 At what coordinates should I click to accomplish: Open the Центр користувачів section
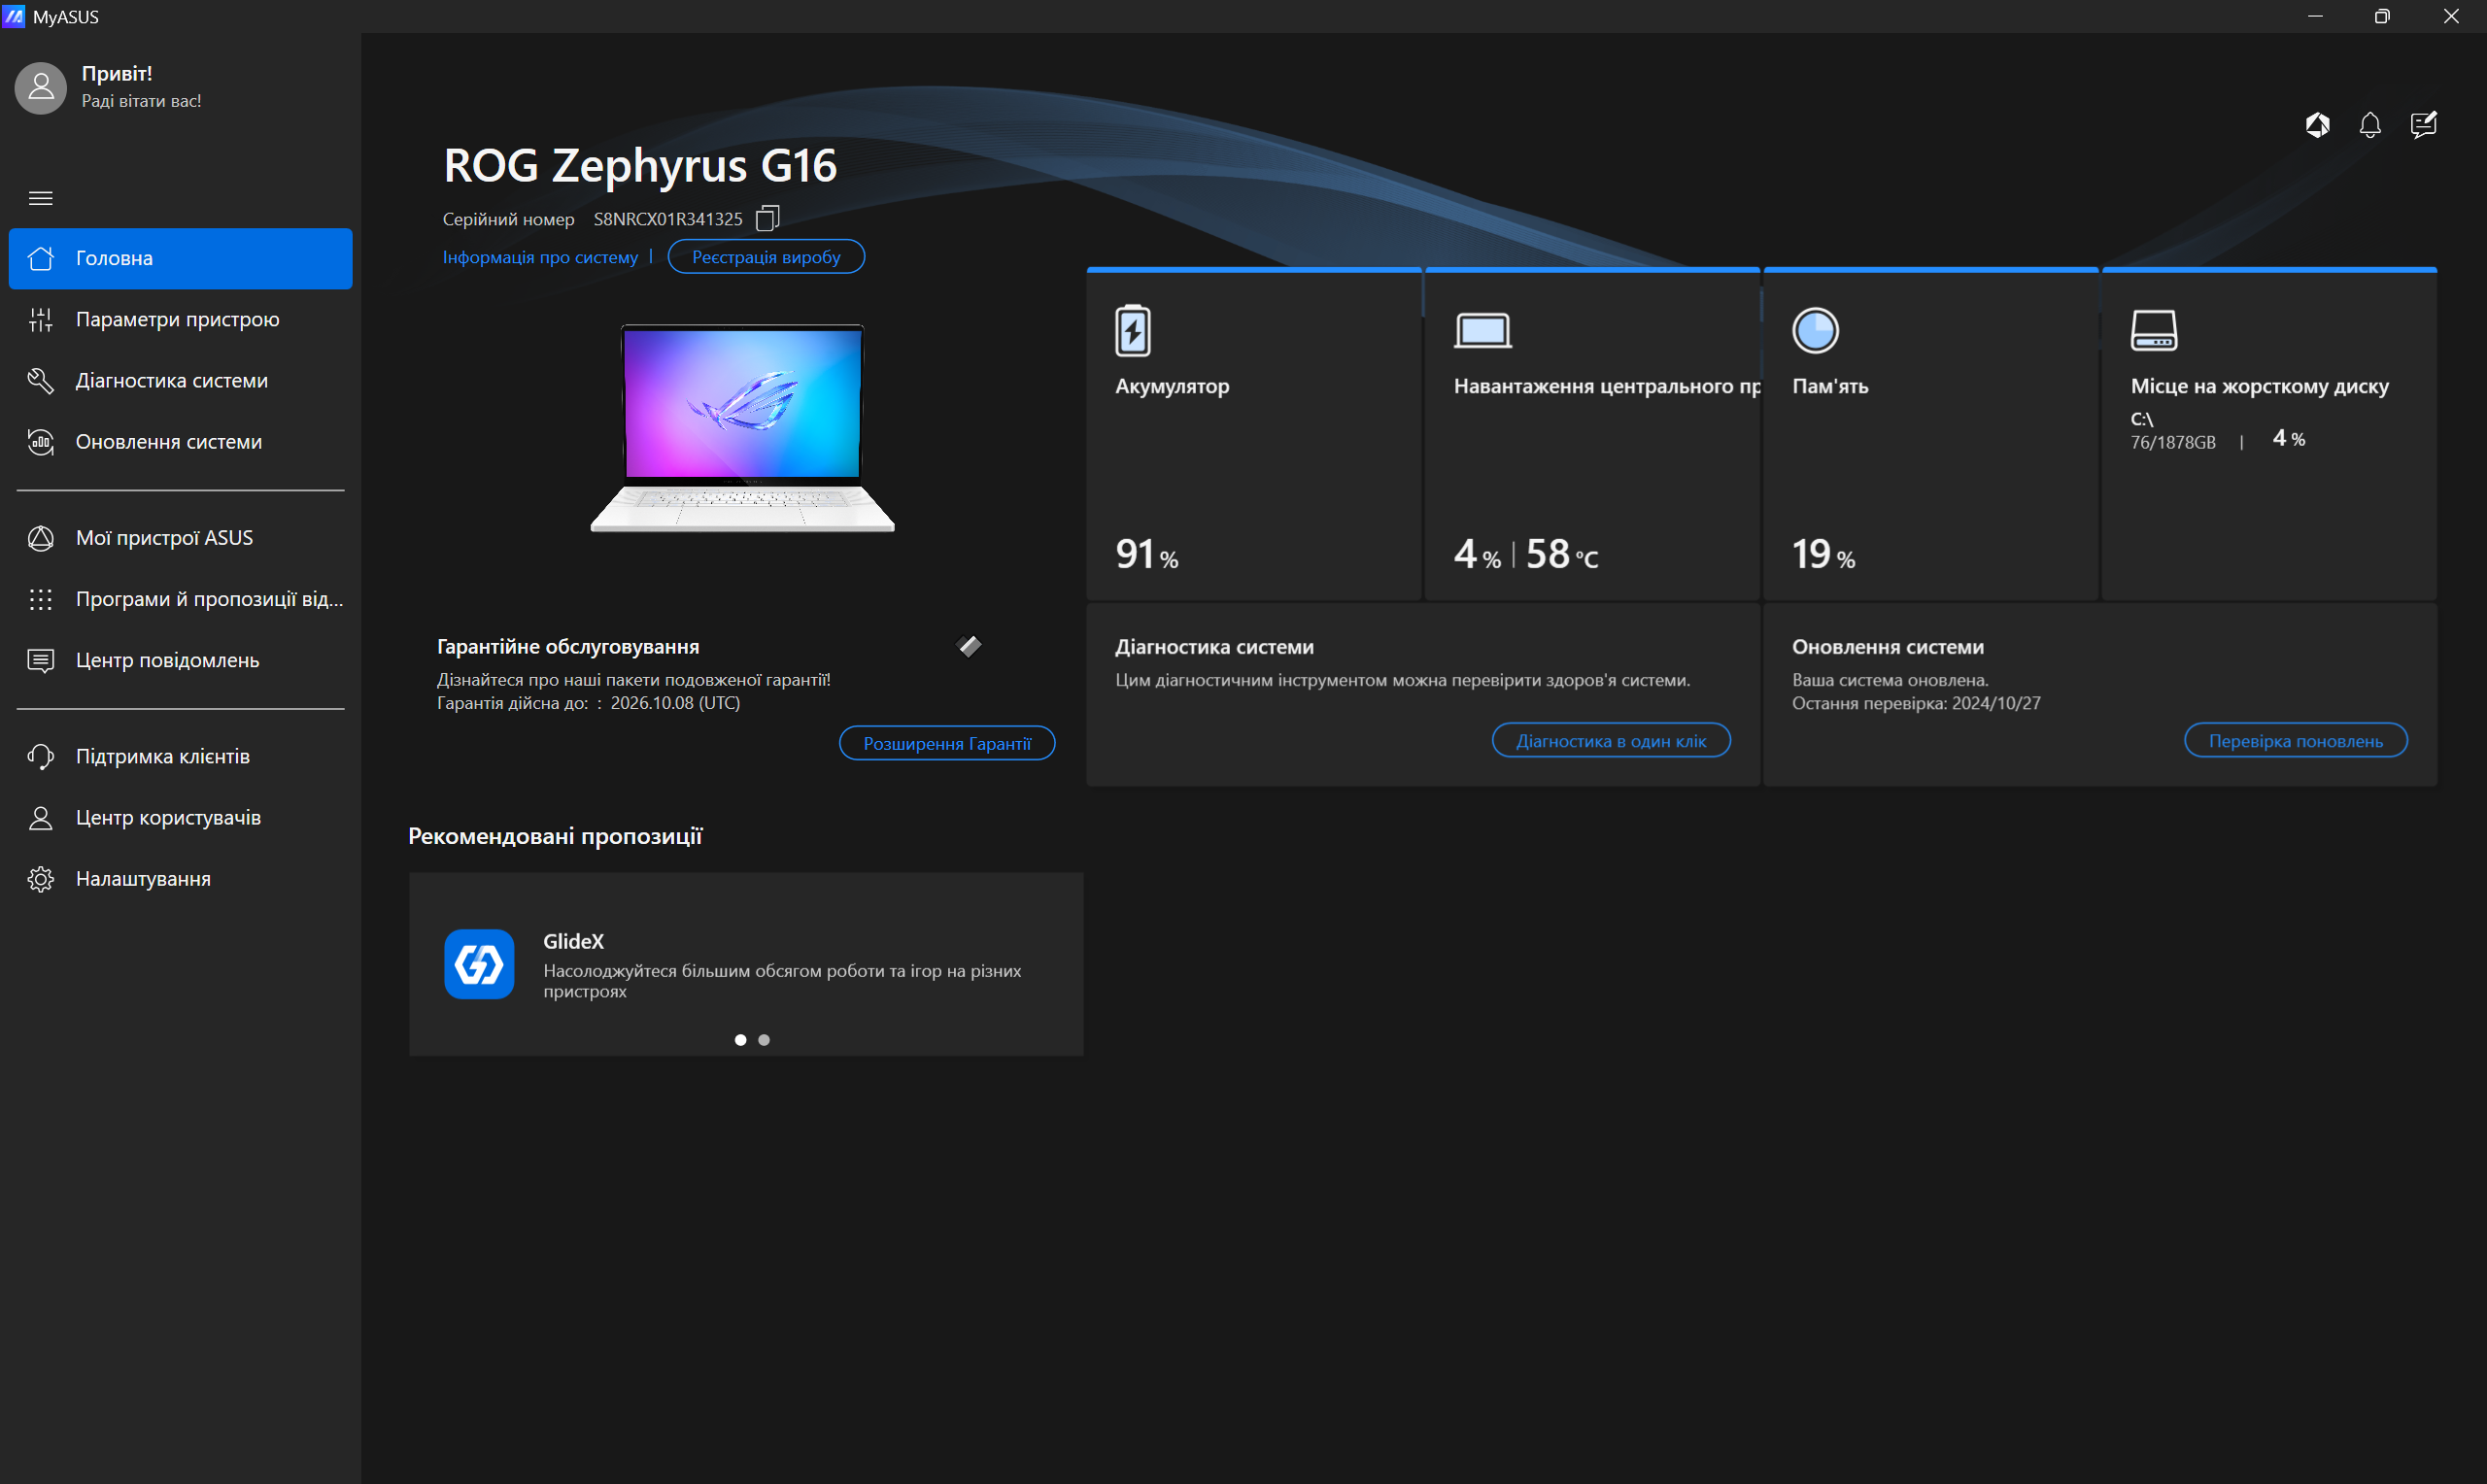(41, 817)
